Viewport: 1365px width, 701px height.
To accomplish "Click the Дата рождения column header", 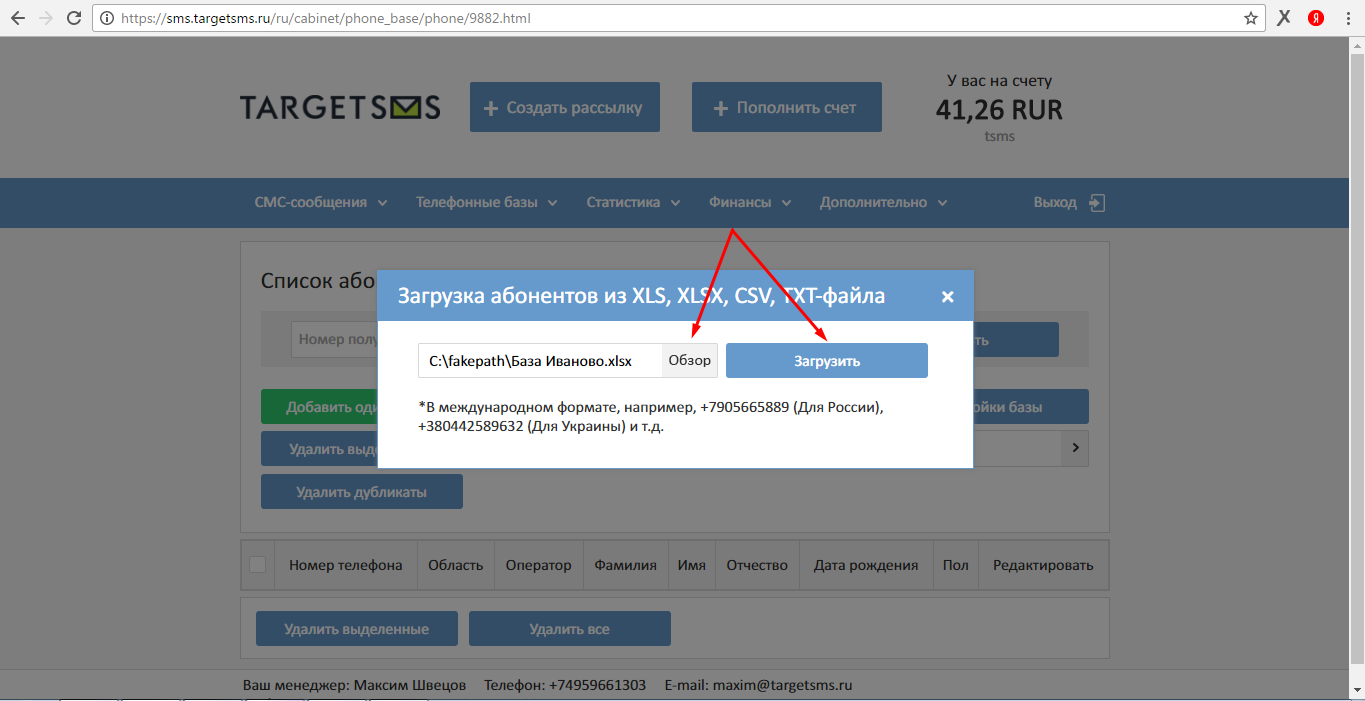I will pos(866,565).
